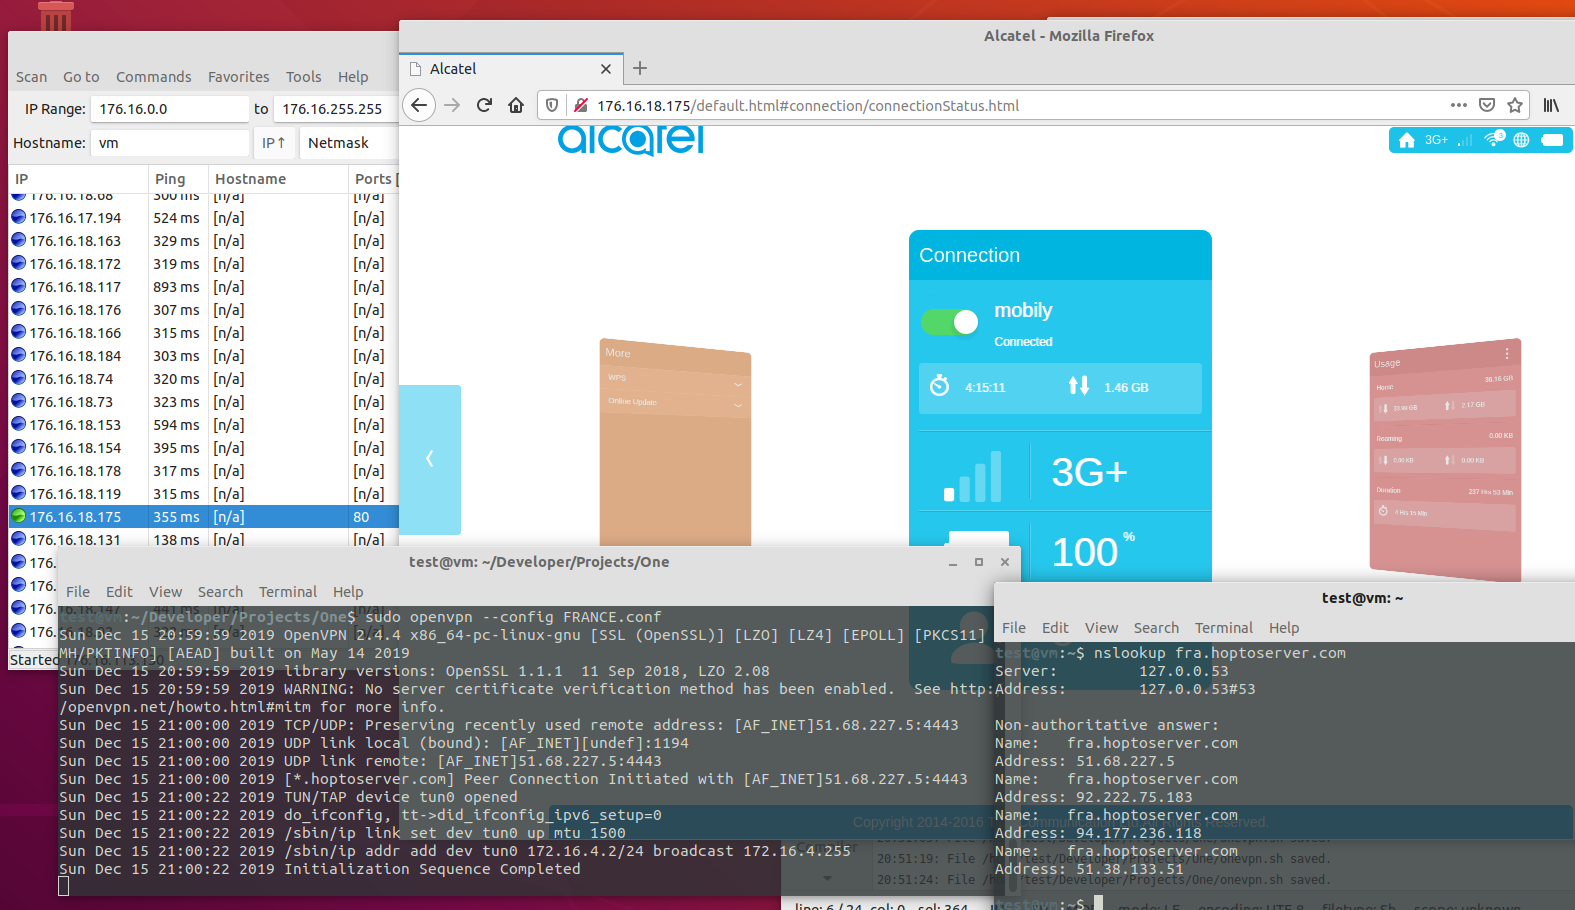Click the IP Range start field 176.16.0.0

[169, 109]
